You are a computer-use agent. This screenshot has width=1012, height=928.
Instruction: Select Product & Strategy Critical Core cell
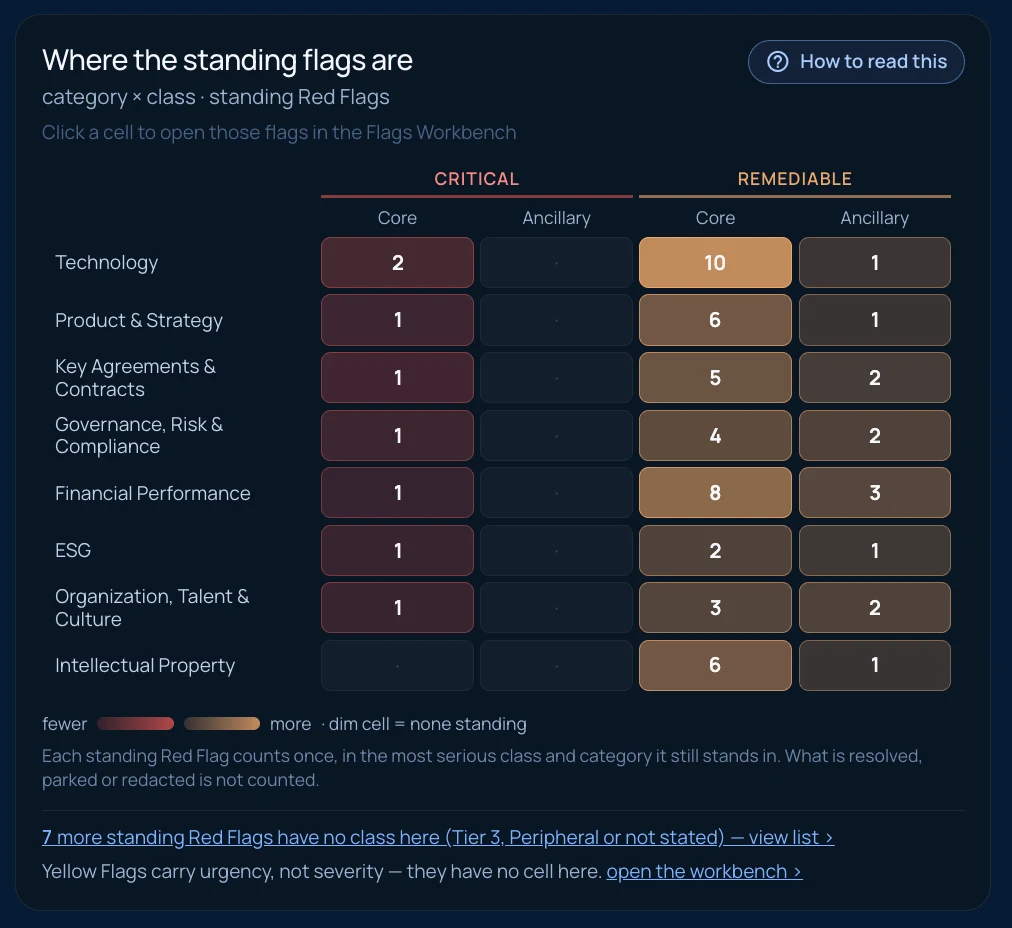[x=397, y=320]
